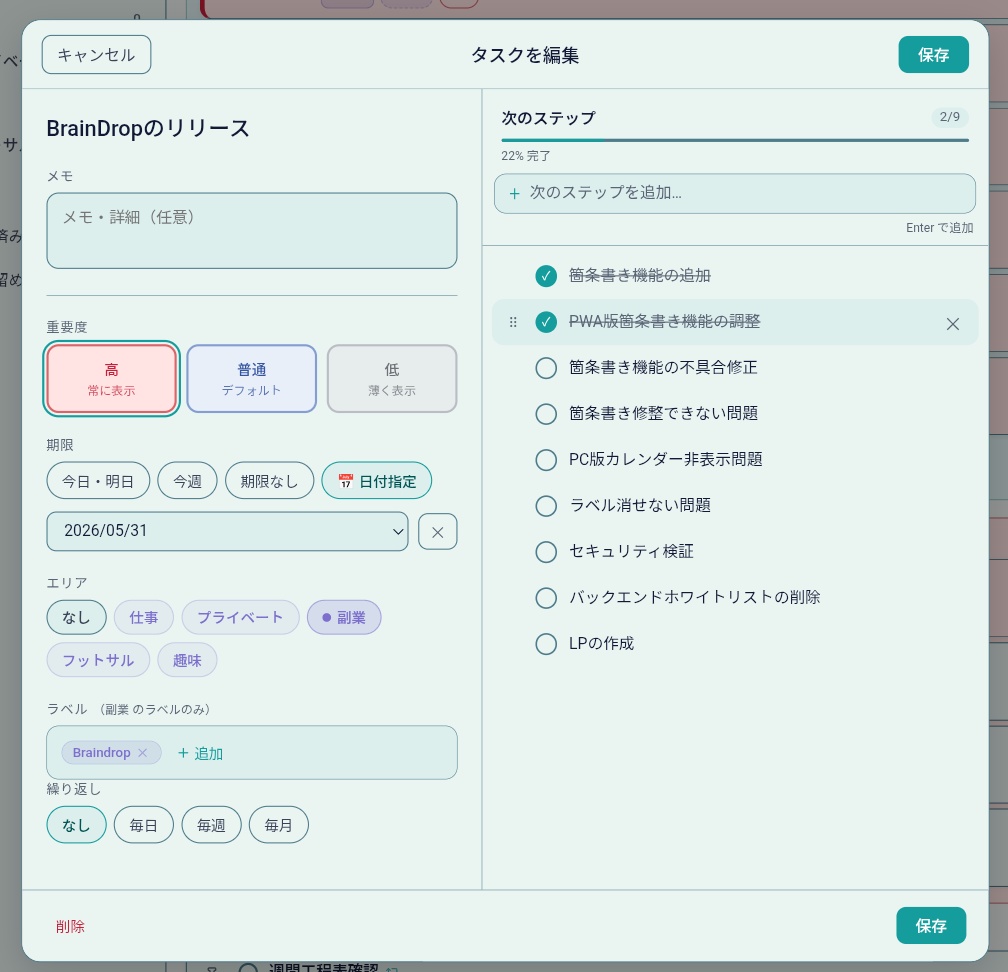Click the plus icon in next step field

coord(514,194)
